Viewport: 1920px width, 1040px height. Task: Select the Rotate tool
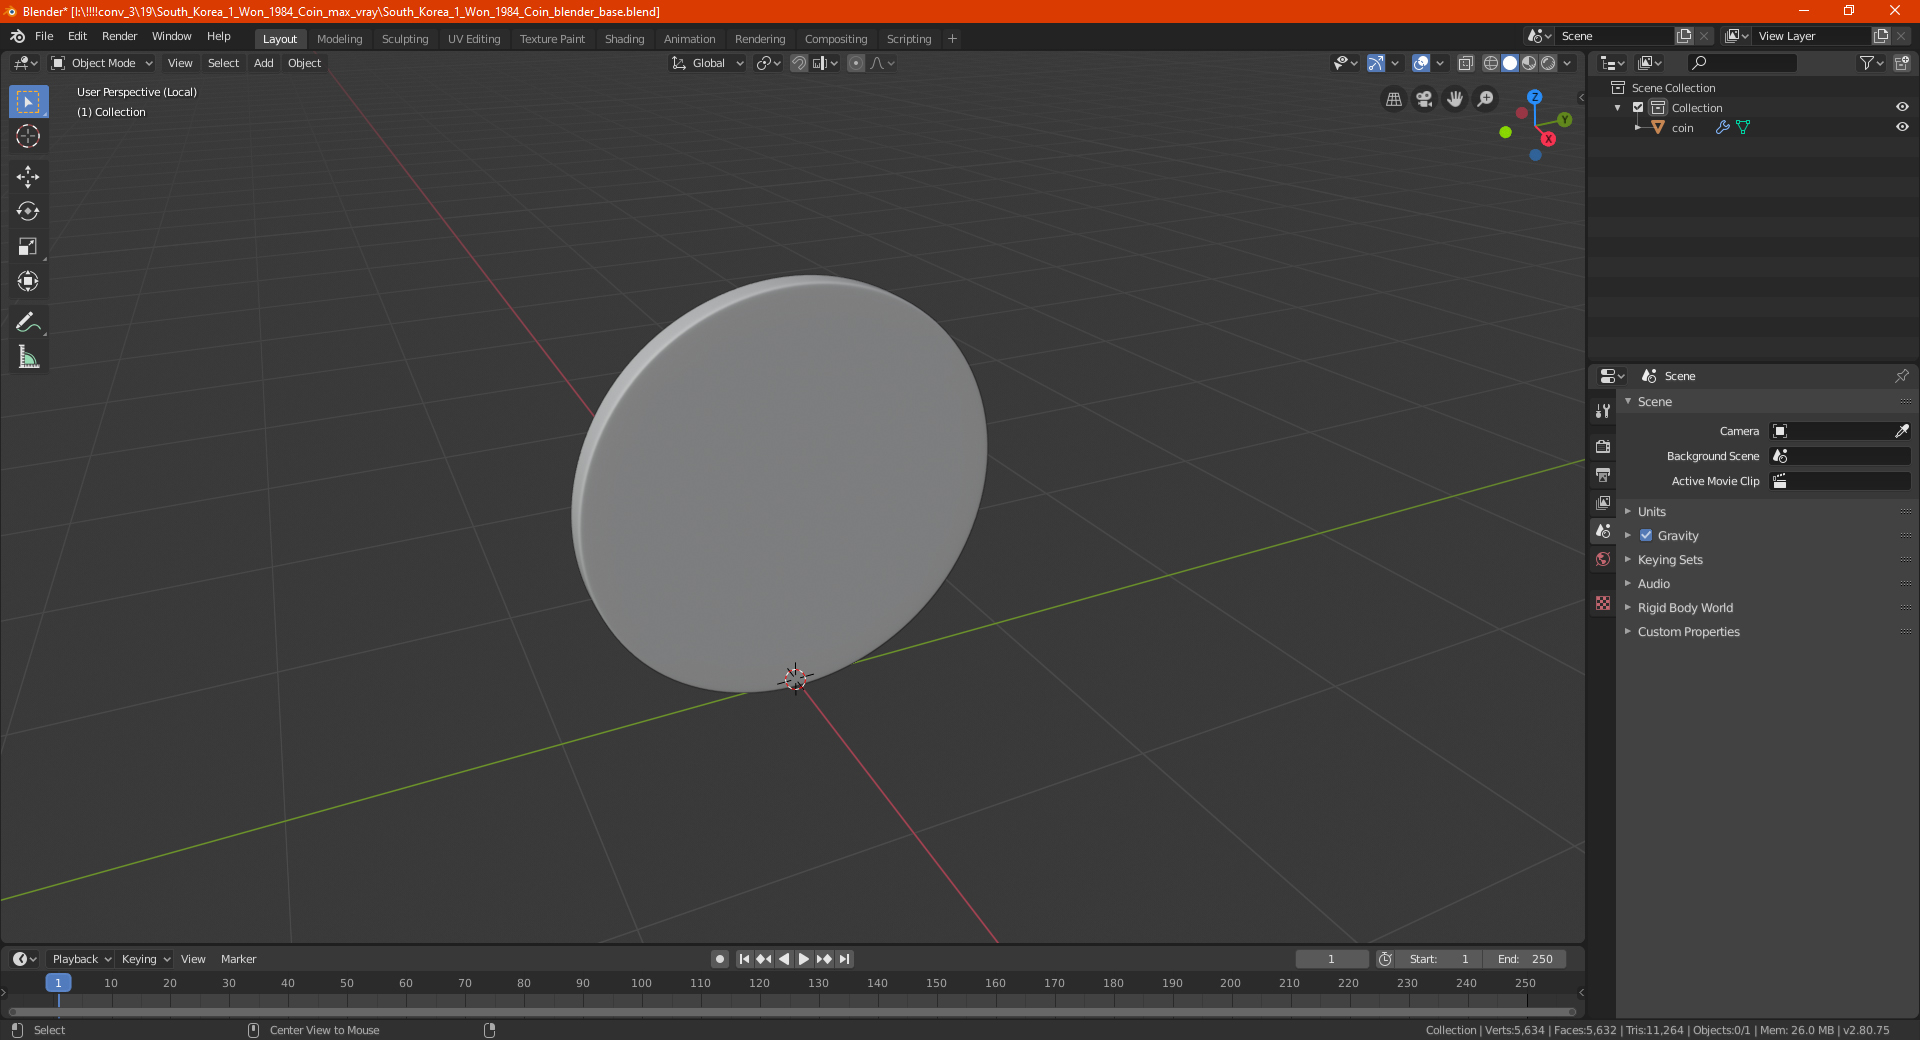point(28,211)
